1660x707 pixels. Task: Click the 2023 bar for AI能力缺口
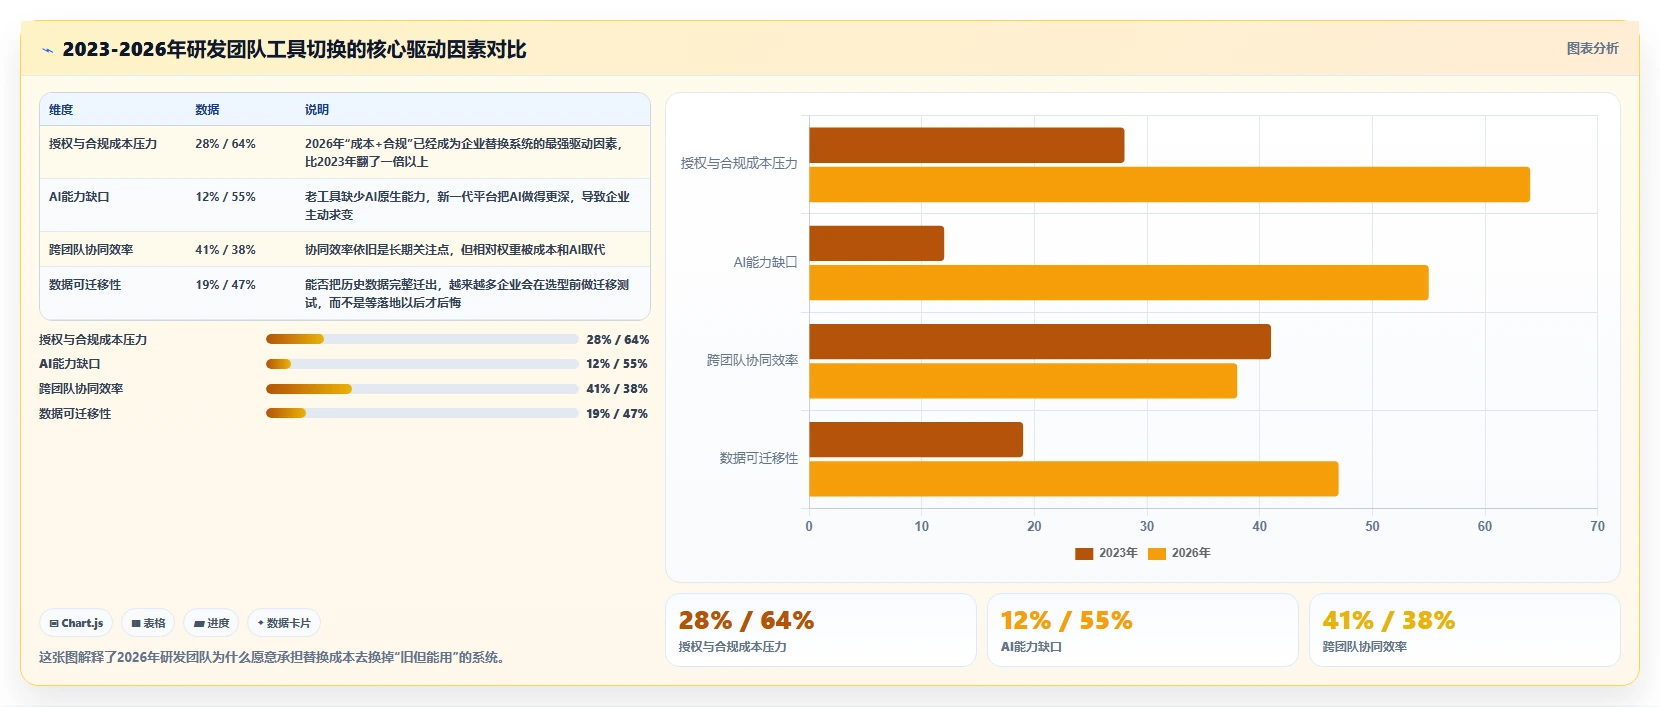tap(877, 243)
